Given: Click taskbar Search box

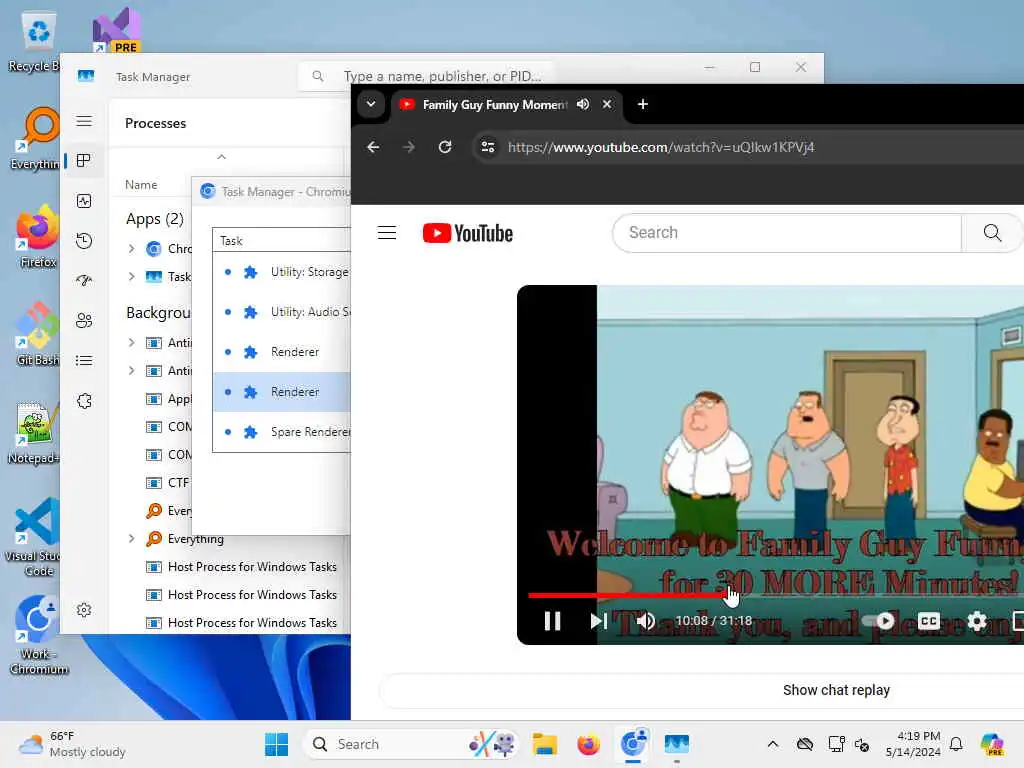Looking at the screenshot, I should click(410, 744).
